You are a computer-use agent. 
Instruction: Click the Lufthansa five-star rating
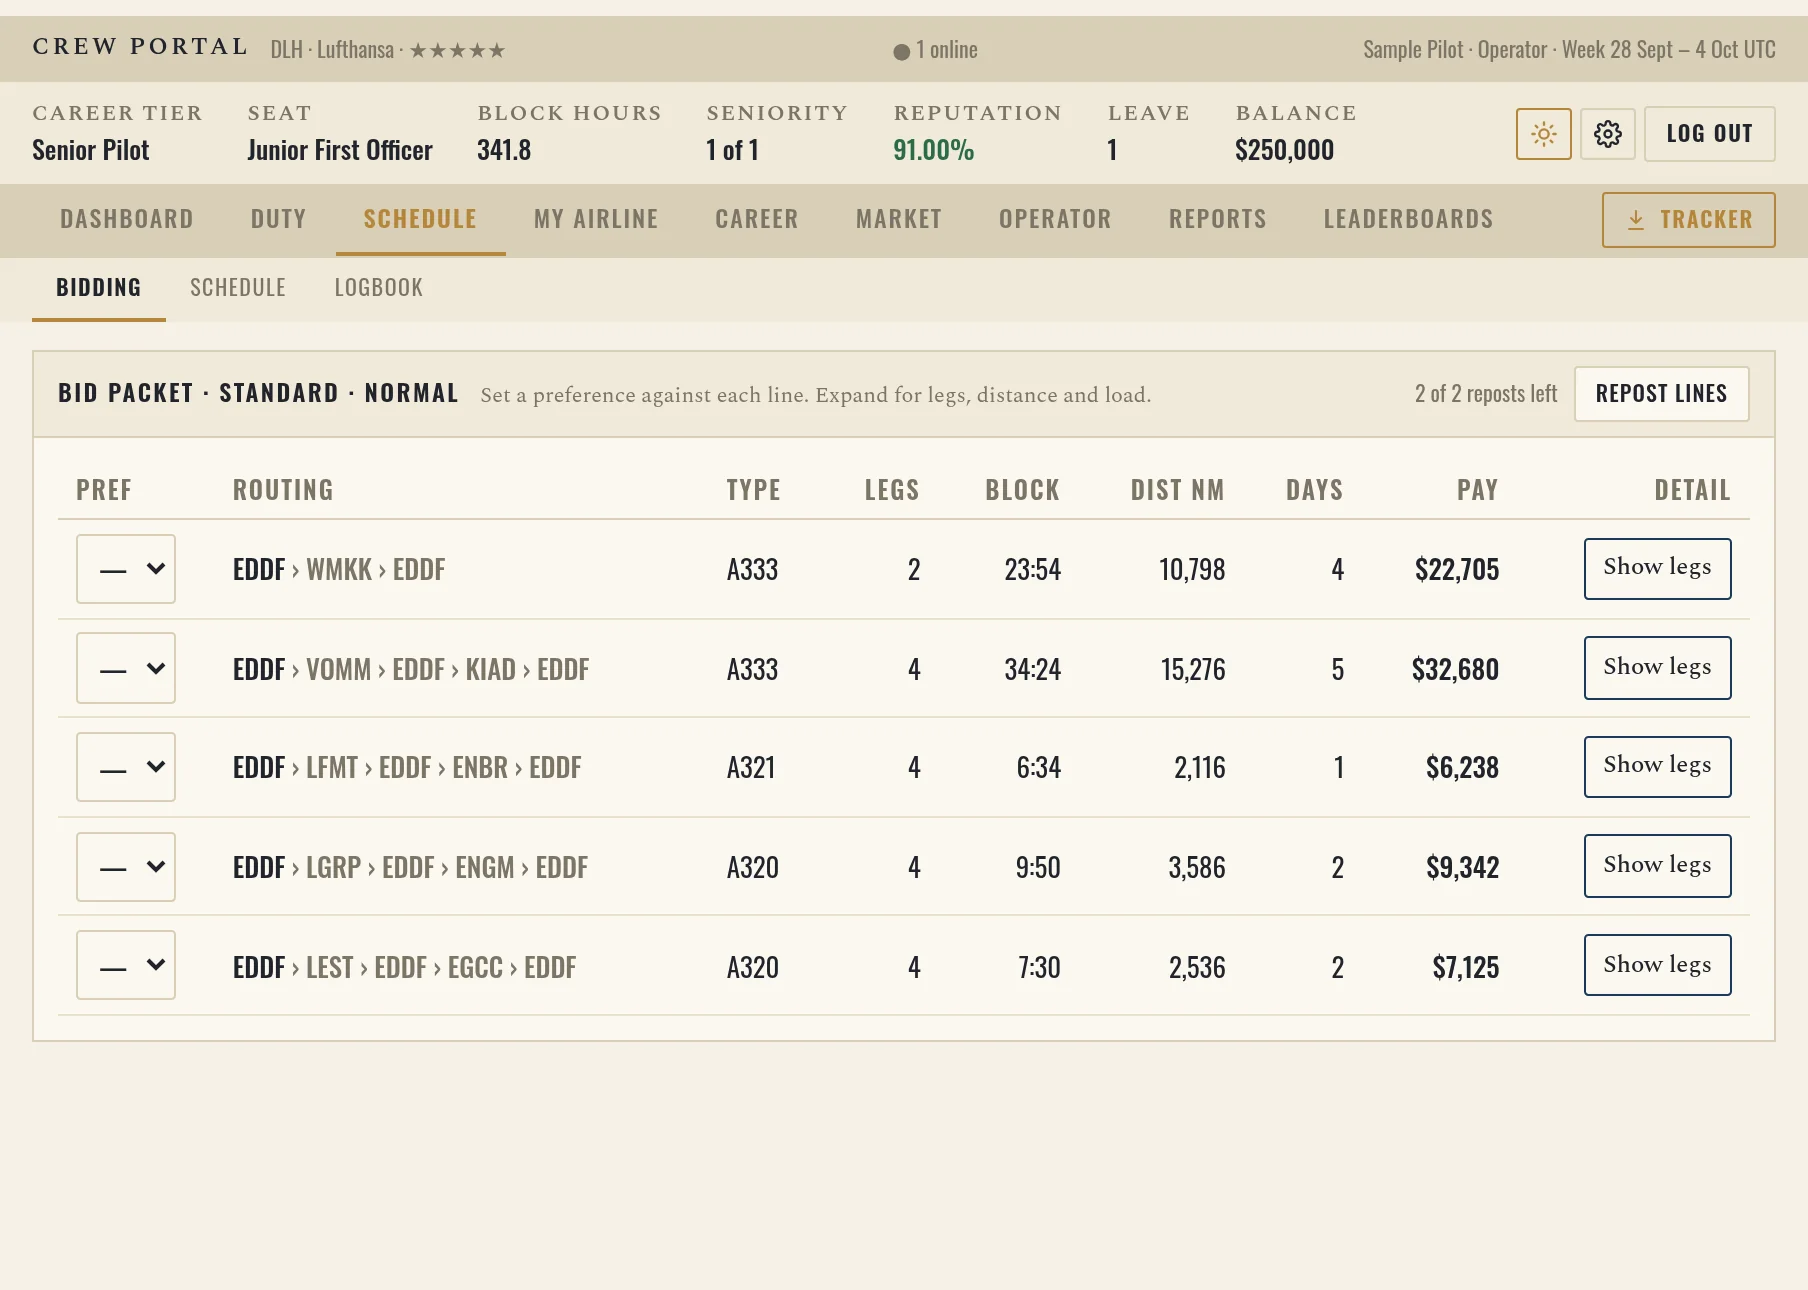point(457,50)
